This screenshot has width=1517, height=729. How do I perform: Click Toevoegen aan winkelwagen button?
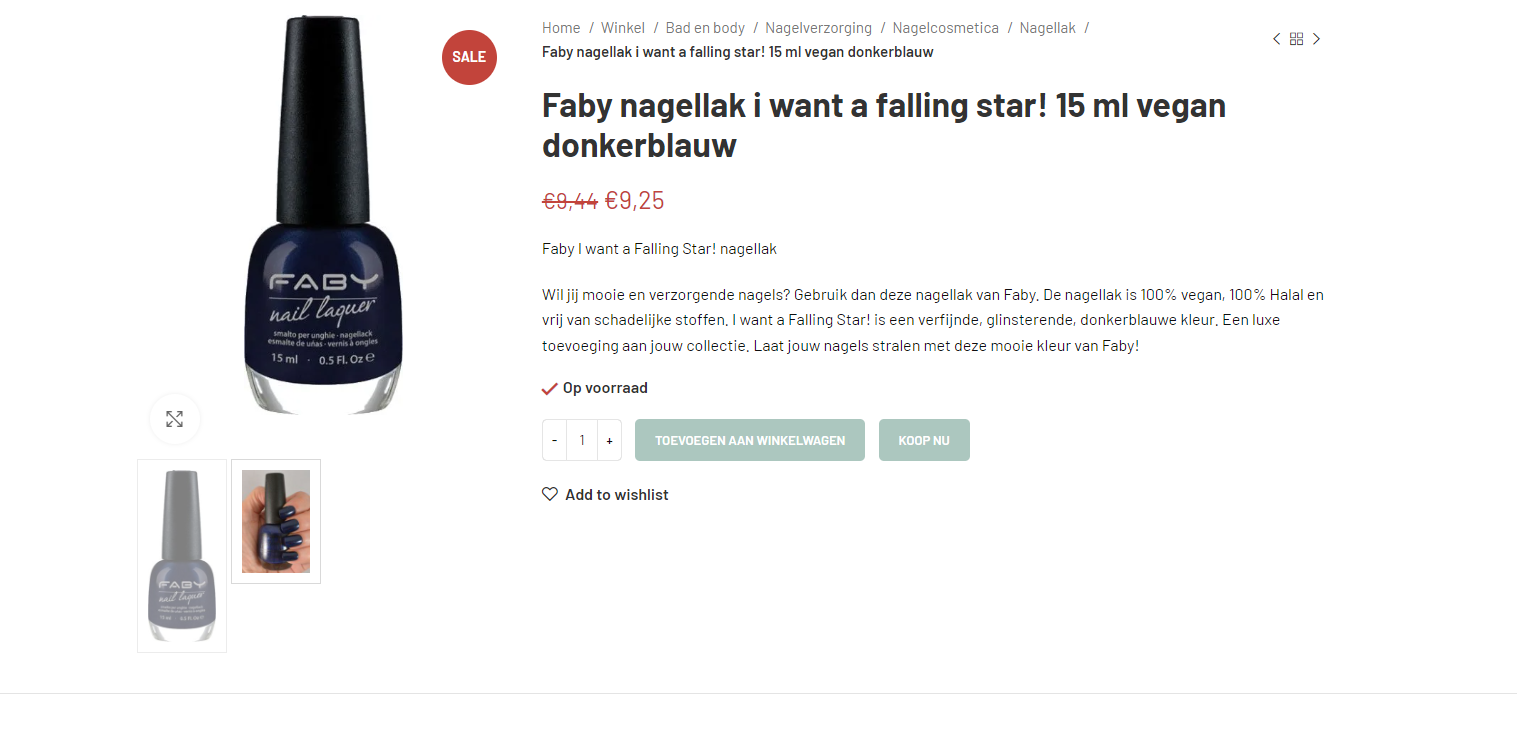point(750,440)
